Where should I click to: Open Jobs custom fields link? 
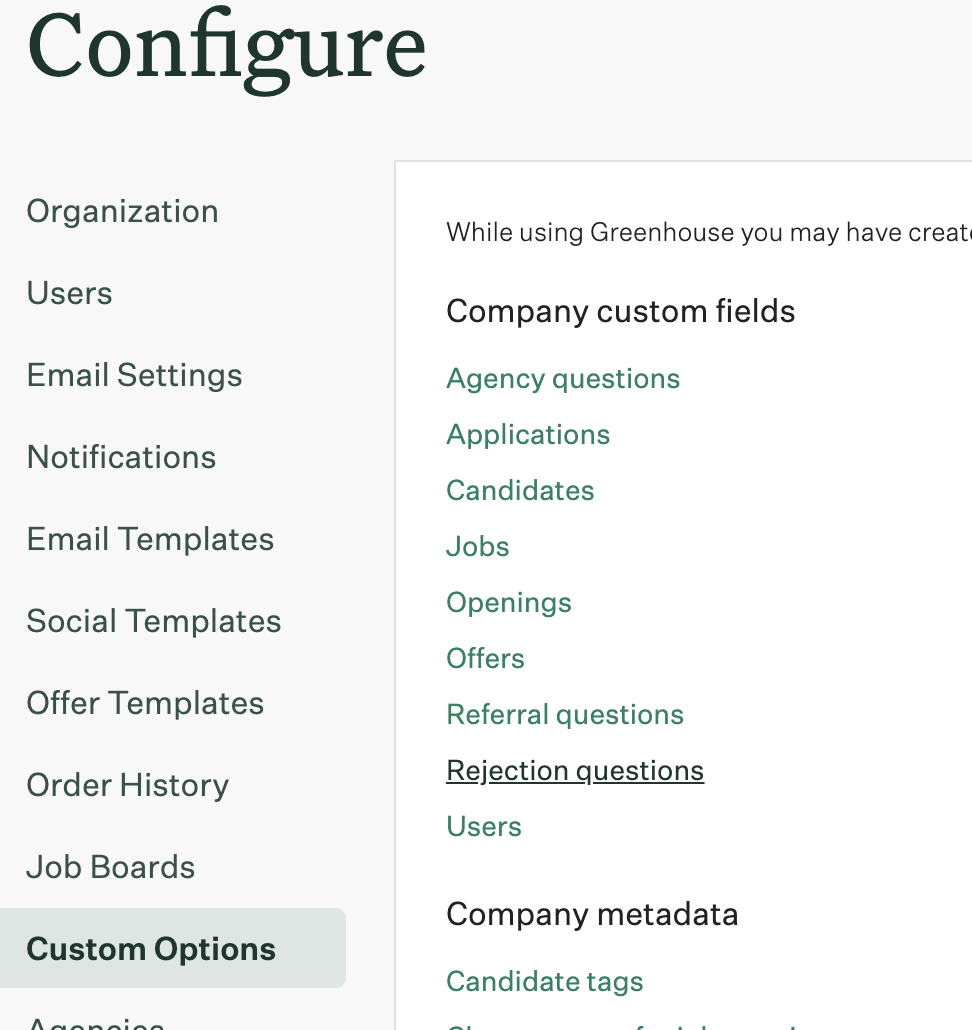click(477, 547)
